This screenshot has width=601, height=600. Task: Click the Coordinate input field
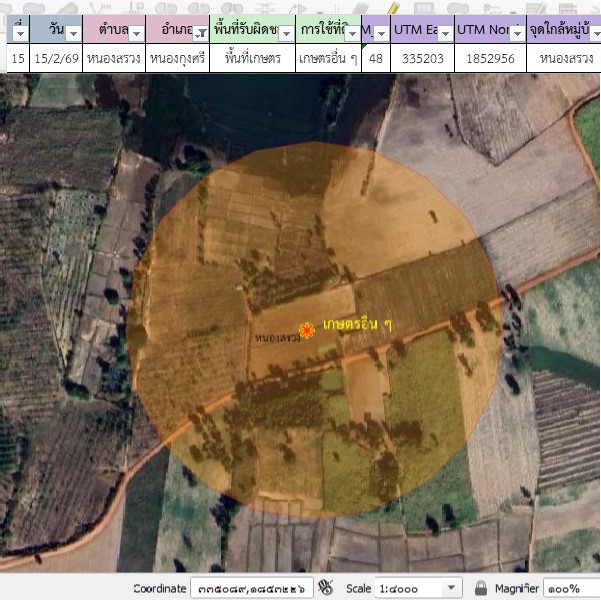pos(252,588)
